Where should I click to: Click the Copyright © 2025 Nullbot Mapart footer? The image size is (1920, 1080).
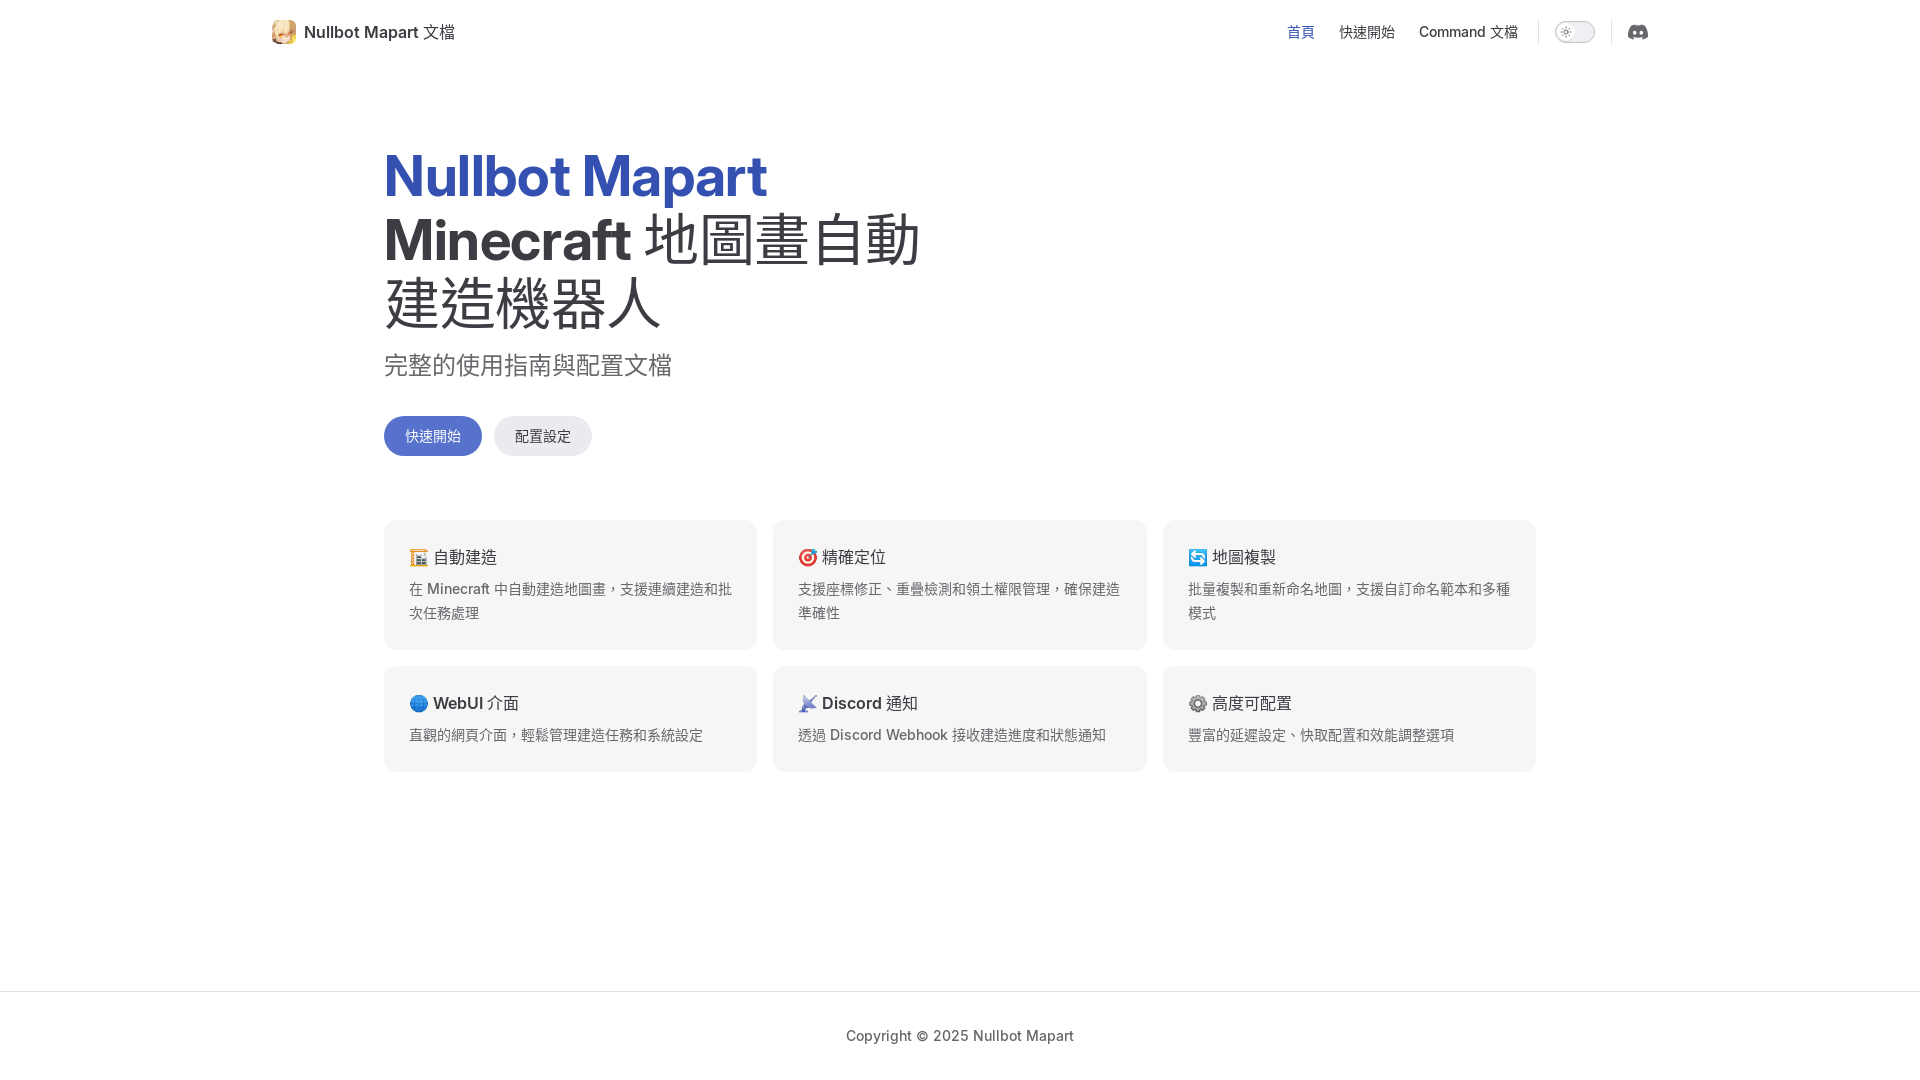(960, 1036)
